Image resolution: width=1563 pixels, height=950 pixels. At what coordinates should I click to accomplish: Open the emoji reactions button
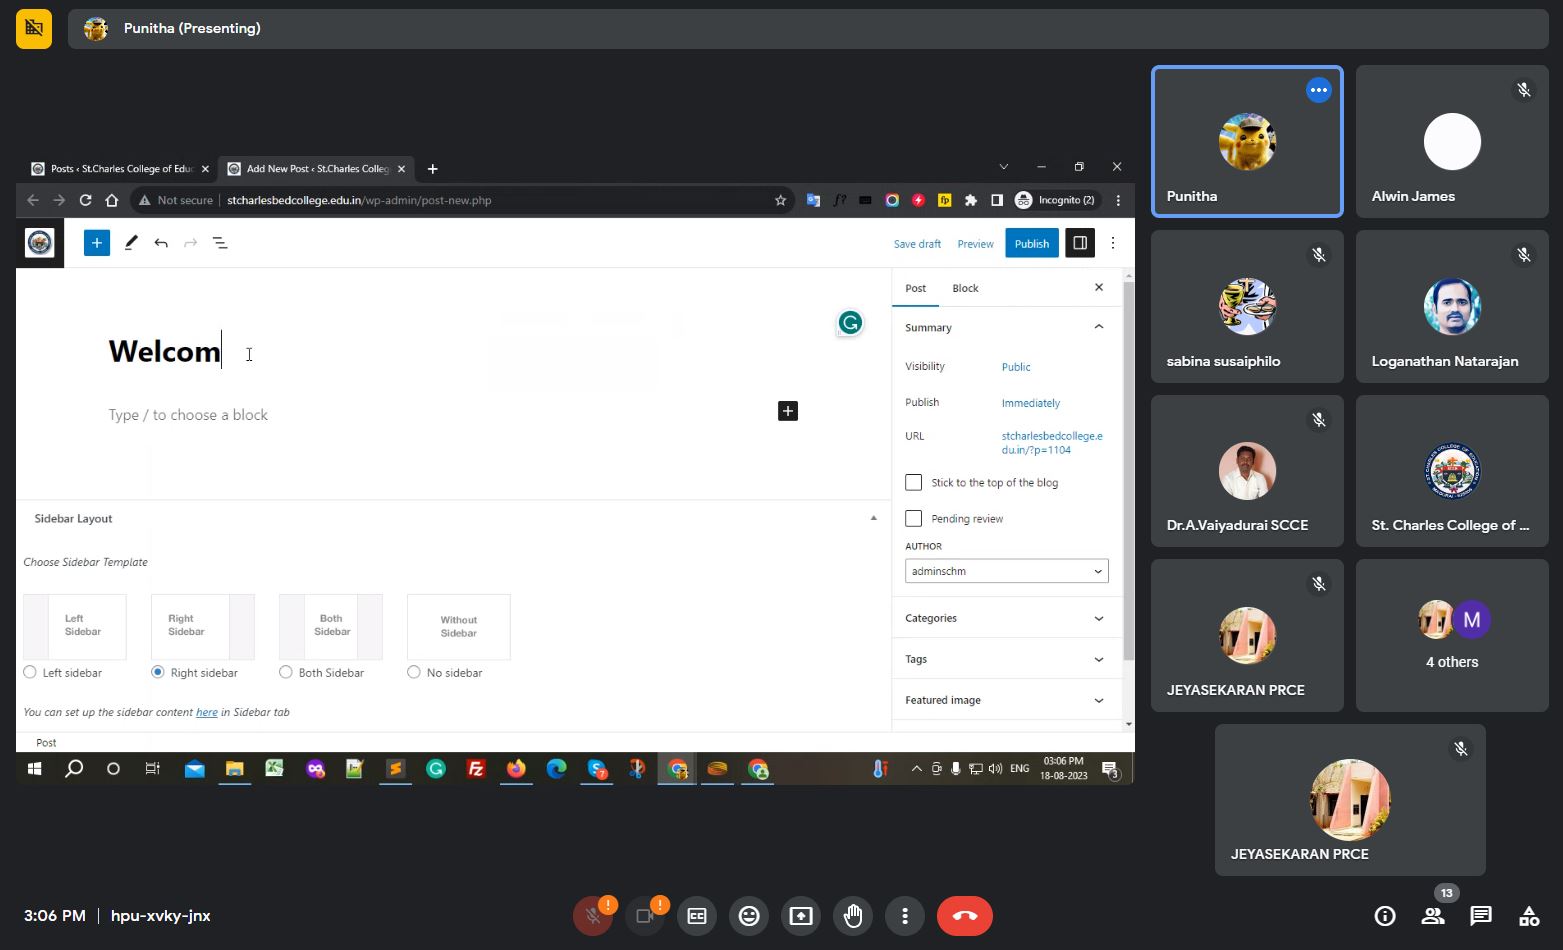(749, 916)
